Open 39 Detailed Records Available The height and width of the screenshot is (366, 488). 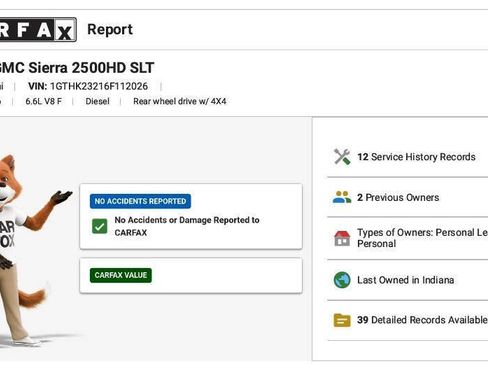coord(422,320)
